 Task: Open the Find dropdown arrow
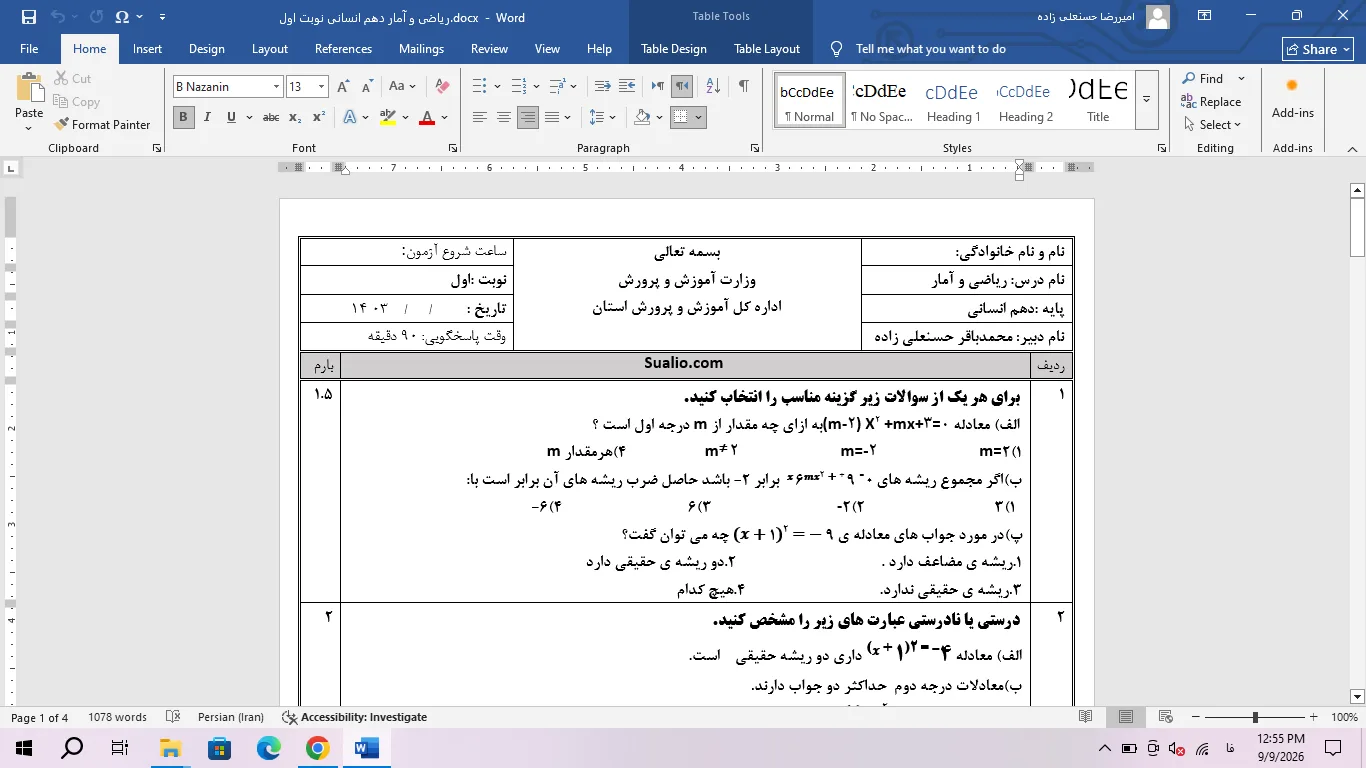click(x=1241, y=78)
